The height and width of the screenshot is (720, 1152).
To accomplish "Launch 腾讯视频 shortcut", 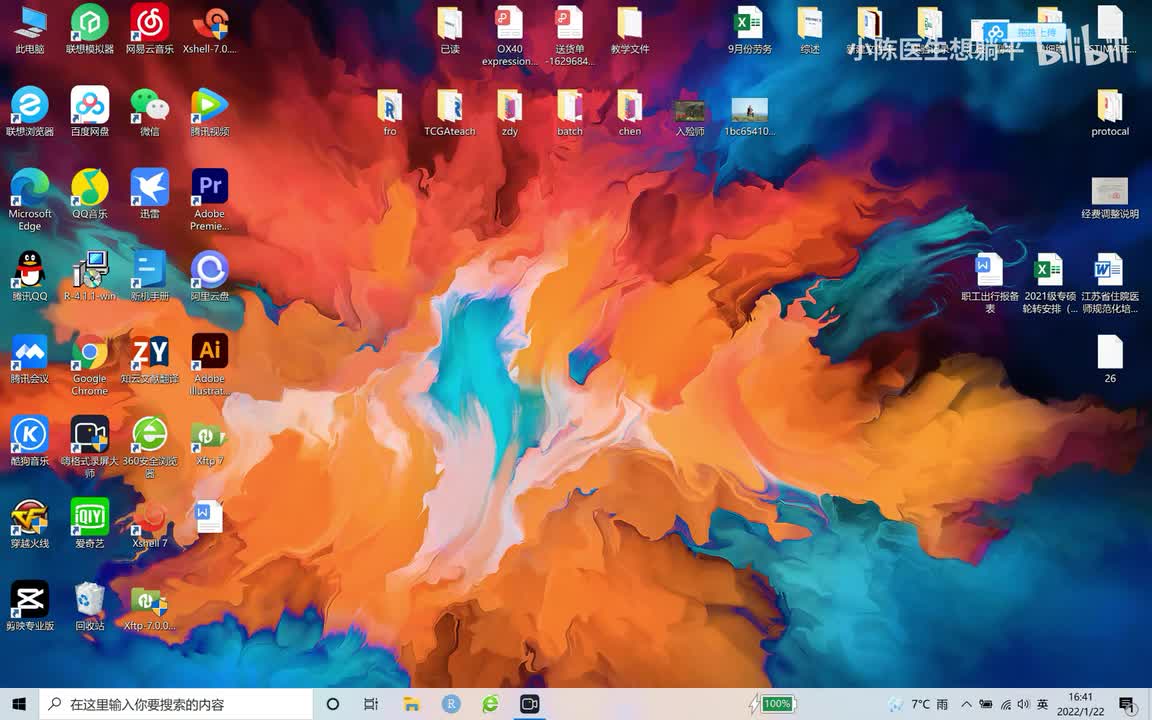I will click(209, 112).
